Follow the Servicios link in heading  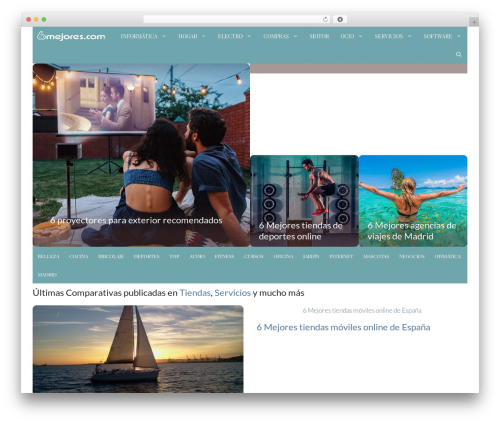click(232, 293)
